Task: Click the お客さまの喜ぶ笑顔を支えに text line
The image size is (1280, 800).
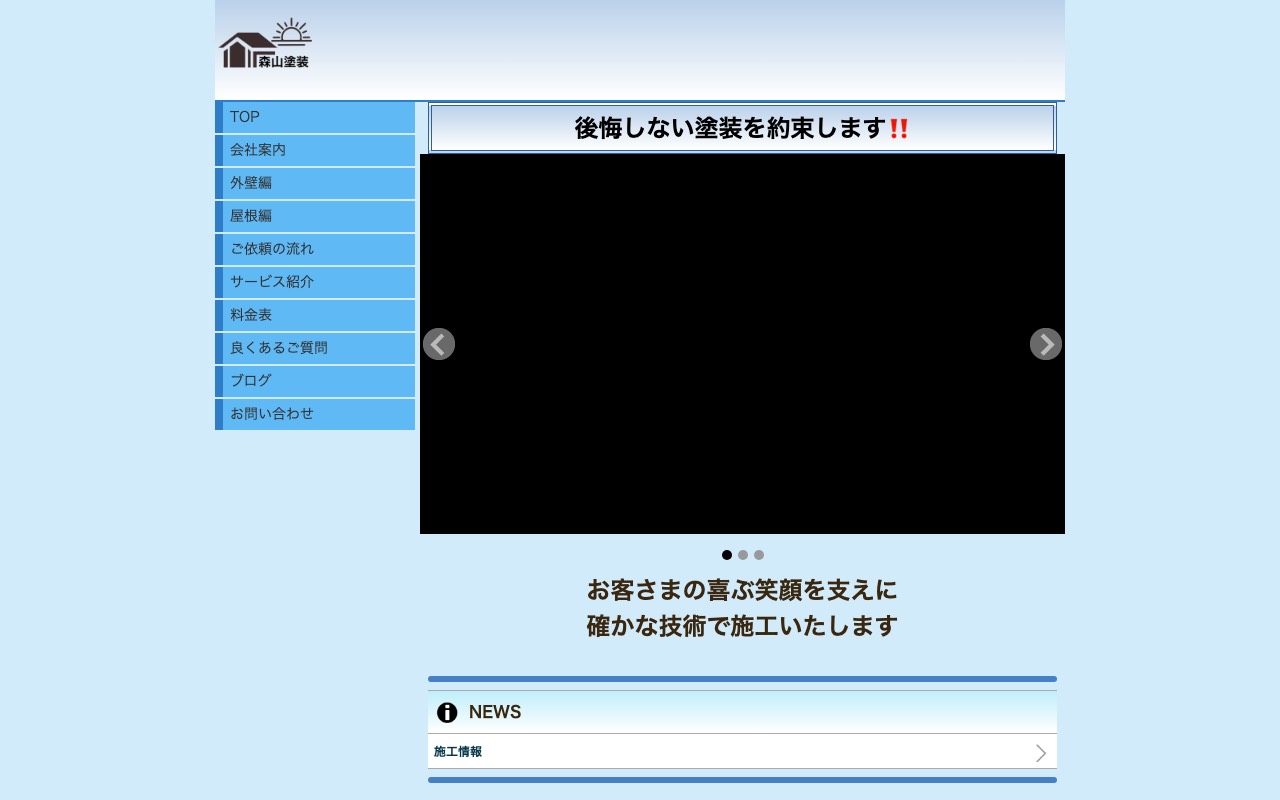Action: tap(742, 590)
